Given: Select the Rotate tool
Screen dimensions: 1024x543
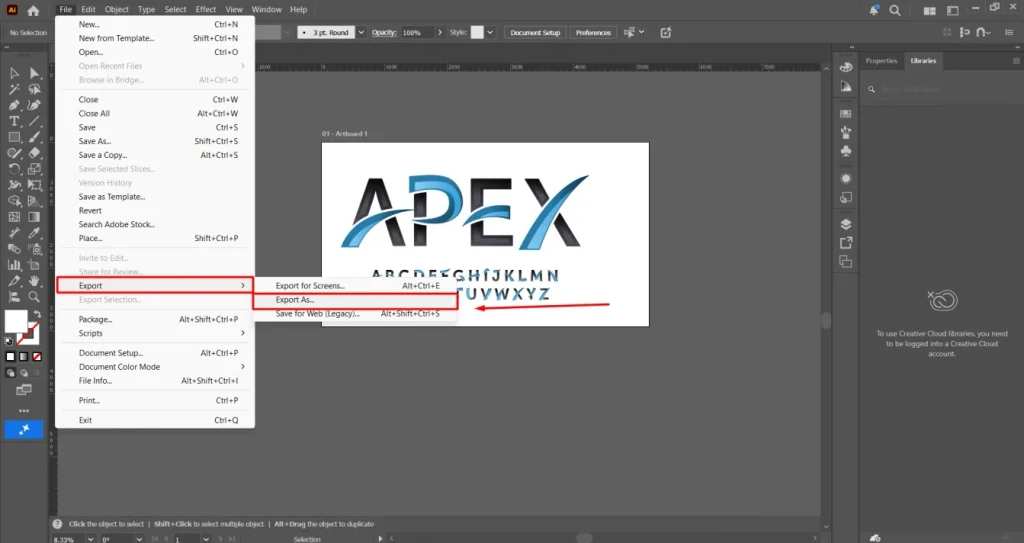Looking at the screenshot, I should [14, 169].
